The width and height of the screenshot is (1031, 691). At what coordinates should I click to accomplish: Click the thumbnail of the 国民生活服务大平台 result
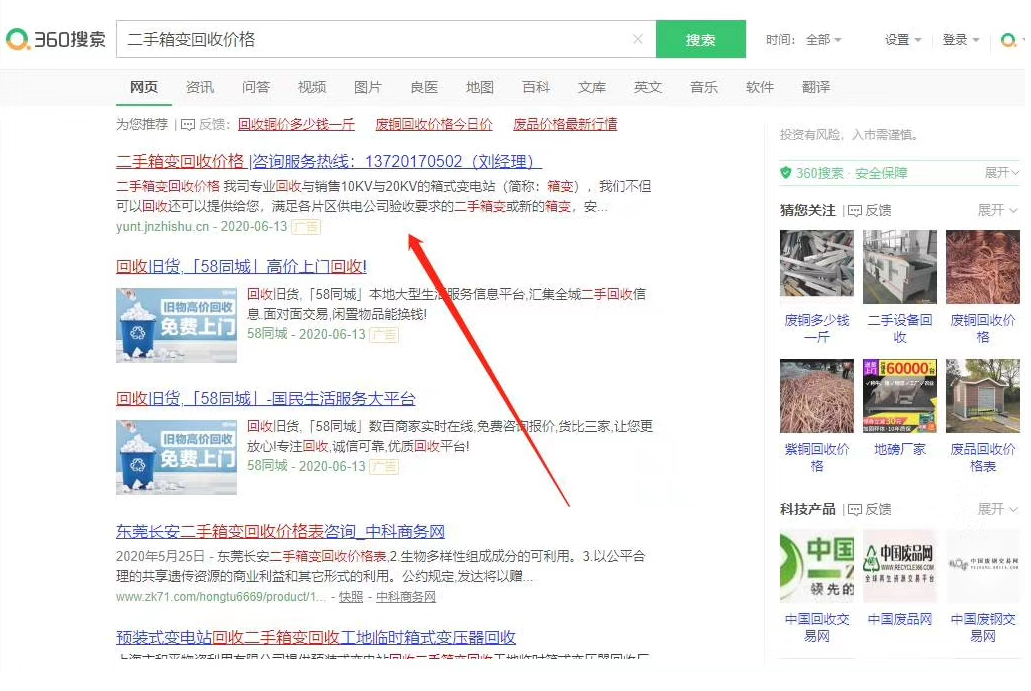(176, 457)
